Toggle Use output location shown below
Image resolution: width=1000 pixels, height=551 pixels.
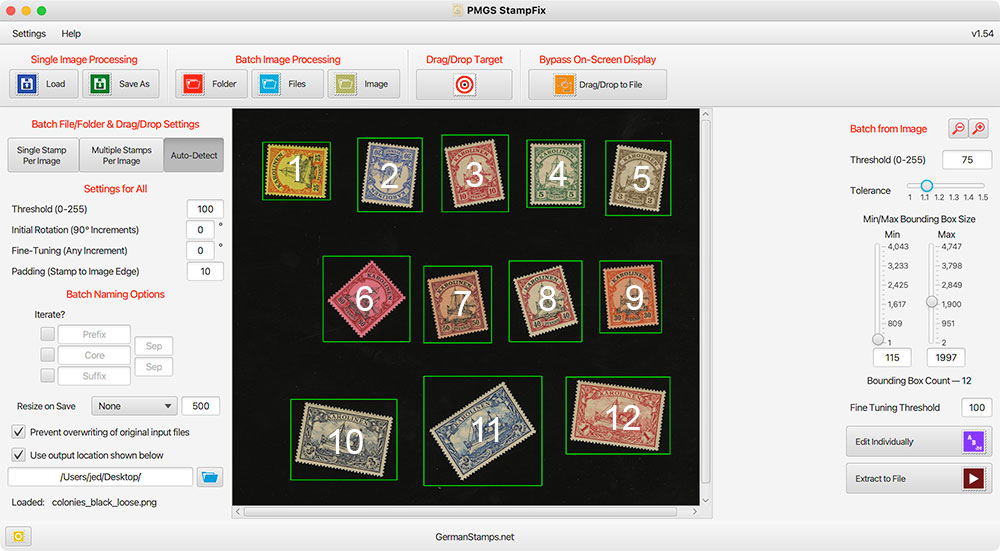[x=18, y=455]
